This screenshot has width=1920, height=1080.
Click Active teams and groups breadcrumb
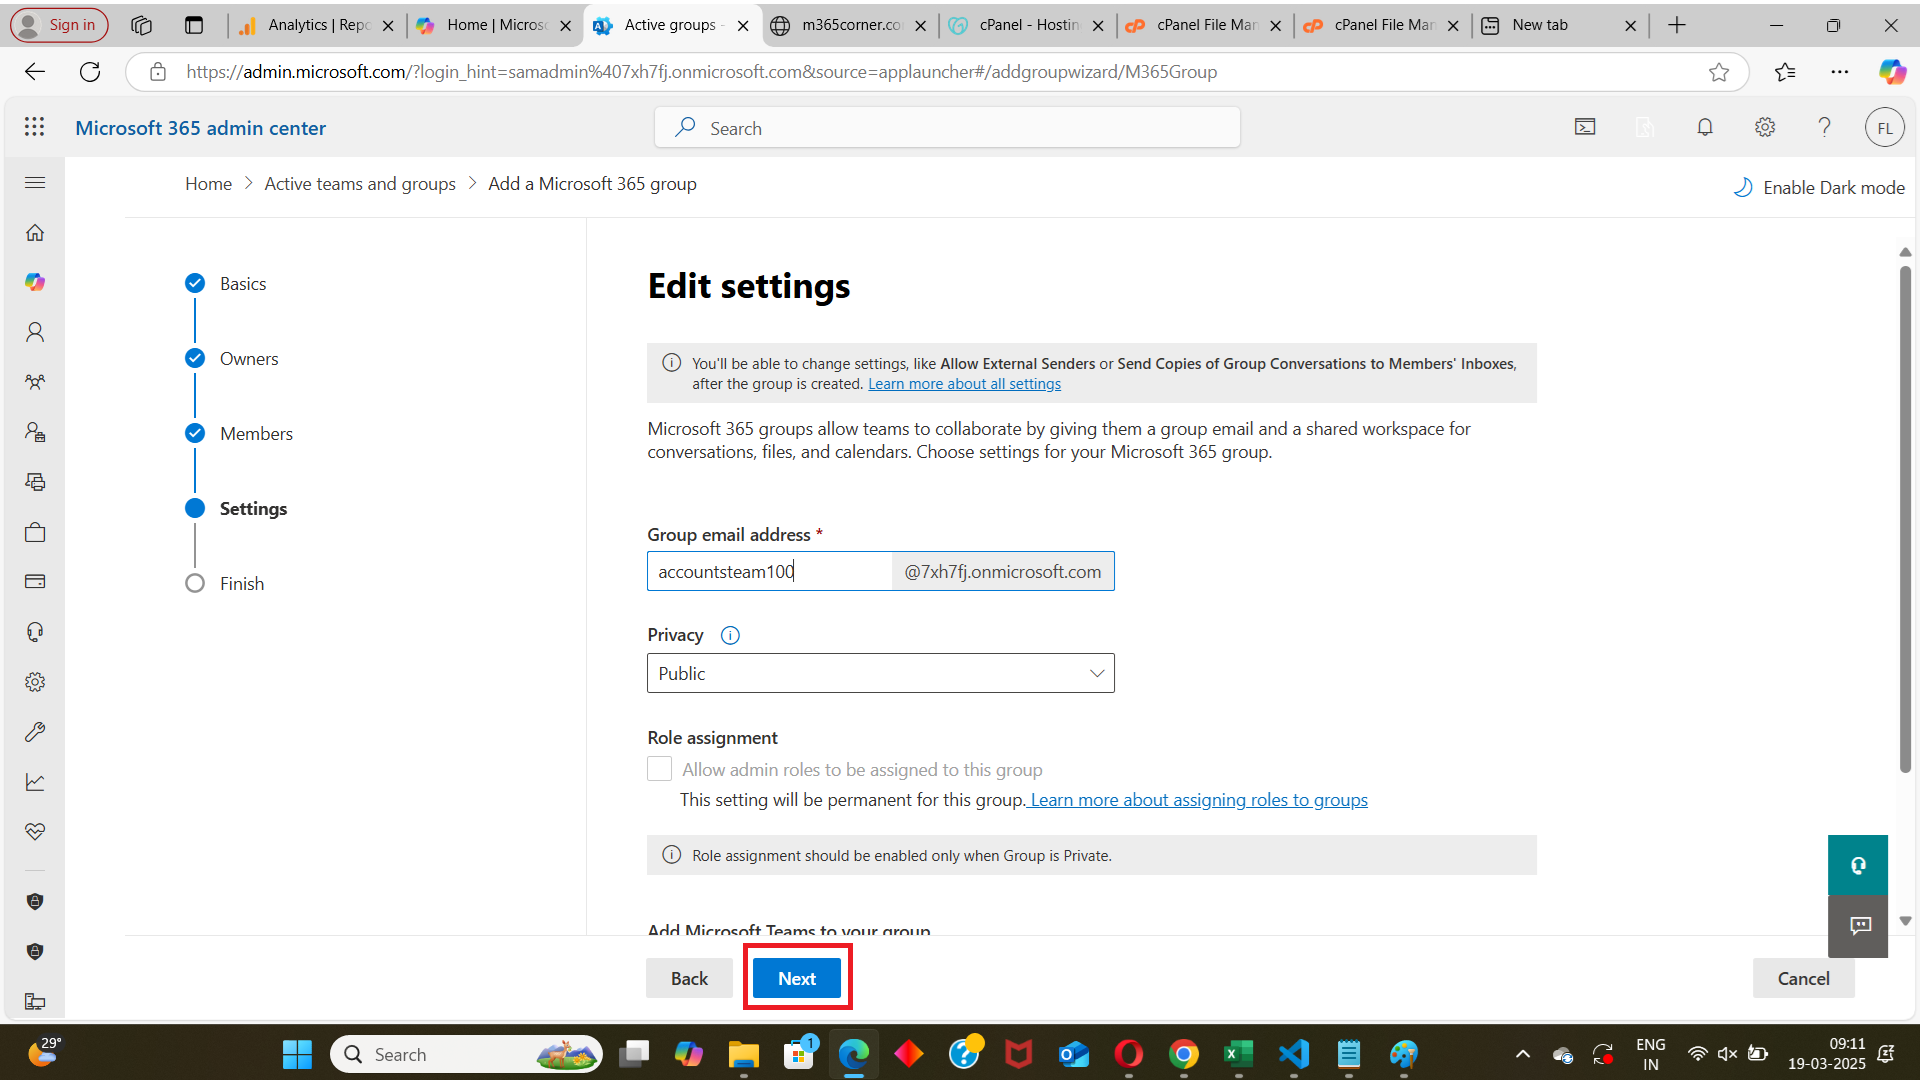pyautogui.click(x=360, y=184)
